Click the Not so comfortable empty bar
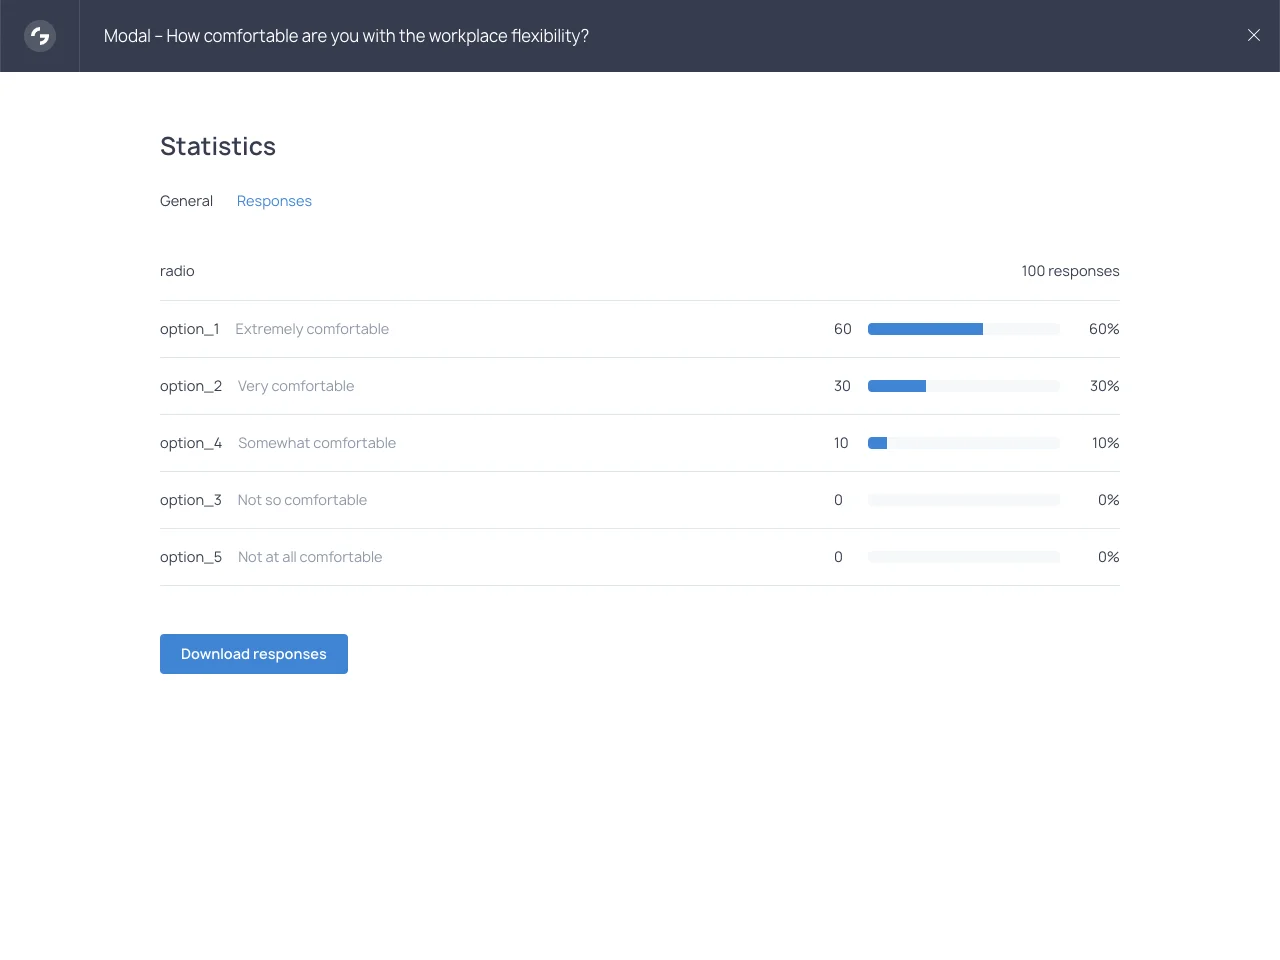The image size is (1280, 960). [x=964, y=500]
